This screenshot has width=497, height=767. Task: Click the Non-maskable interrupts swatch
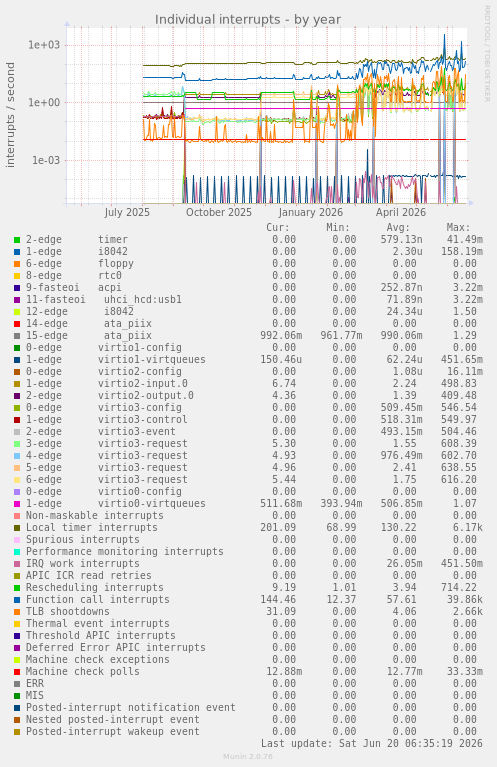[x=17, y=516]
